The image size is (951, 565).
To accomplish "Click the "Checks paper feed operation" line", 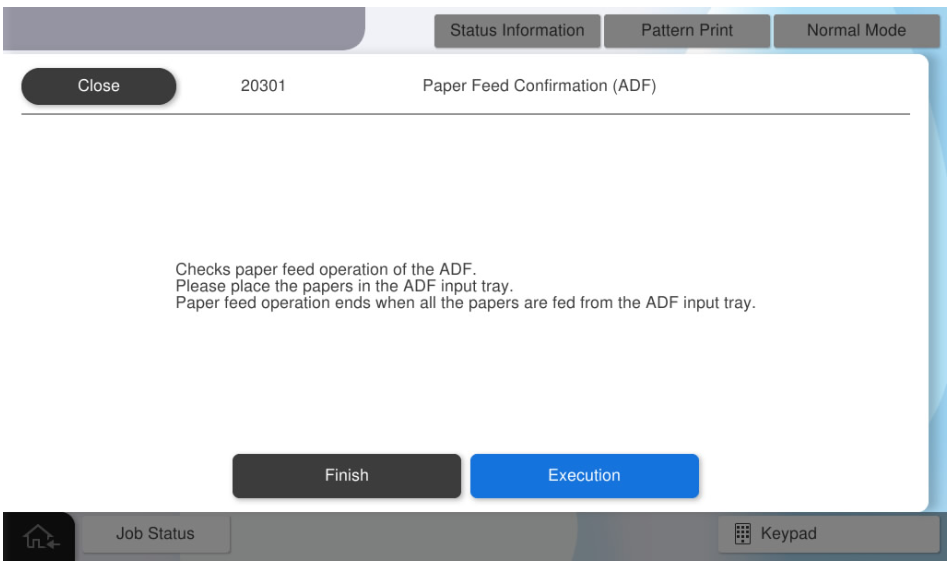I will tap(326, 269).
